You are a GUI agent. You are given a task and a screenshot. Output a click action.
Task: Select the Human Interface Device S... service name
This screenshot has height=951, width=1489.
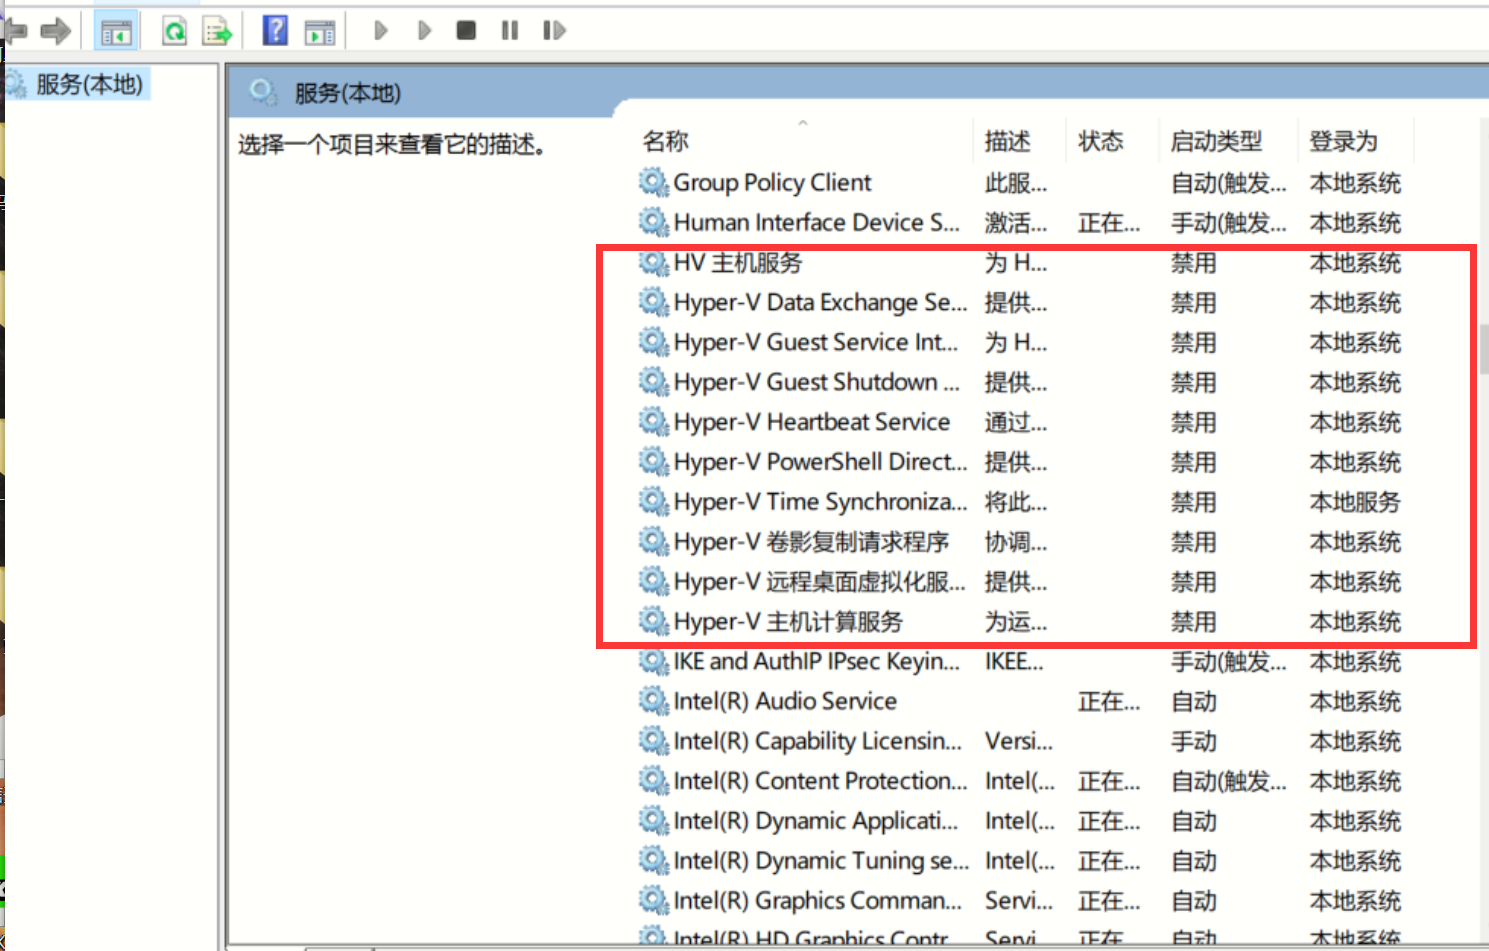pyautogui.click(x=816, y=223)
